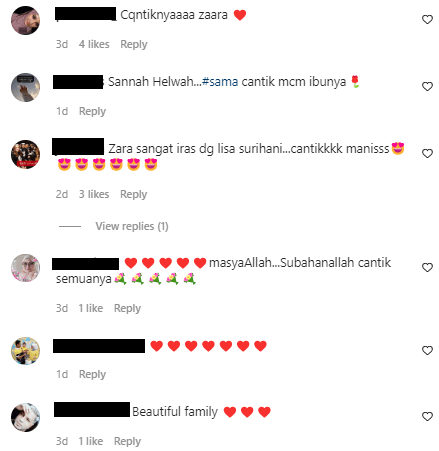439x451 pixels.
Task: Reply to the 'Beautiful family' comment
Action: point(127,441)
